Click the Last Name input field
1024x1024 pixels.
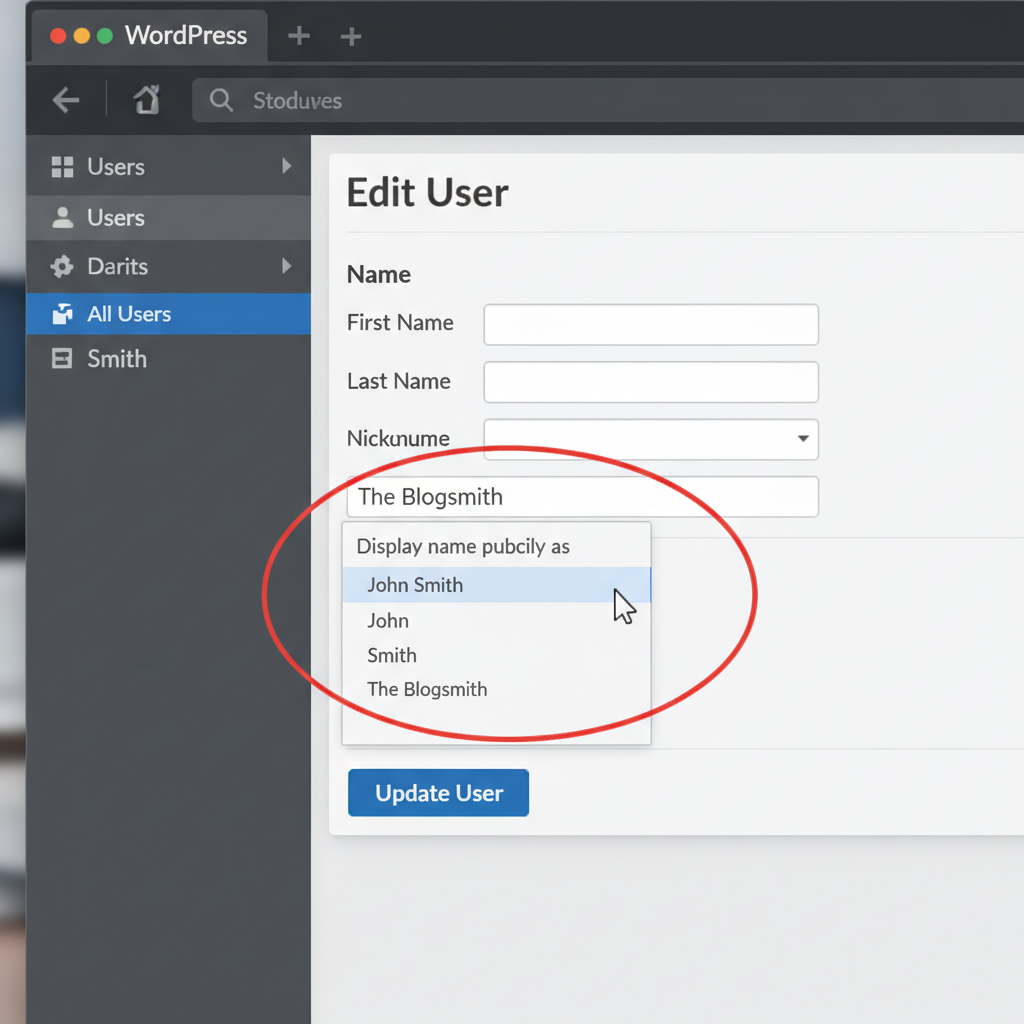pos(651,382)
